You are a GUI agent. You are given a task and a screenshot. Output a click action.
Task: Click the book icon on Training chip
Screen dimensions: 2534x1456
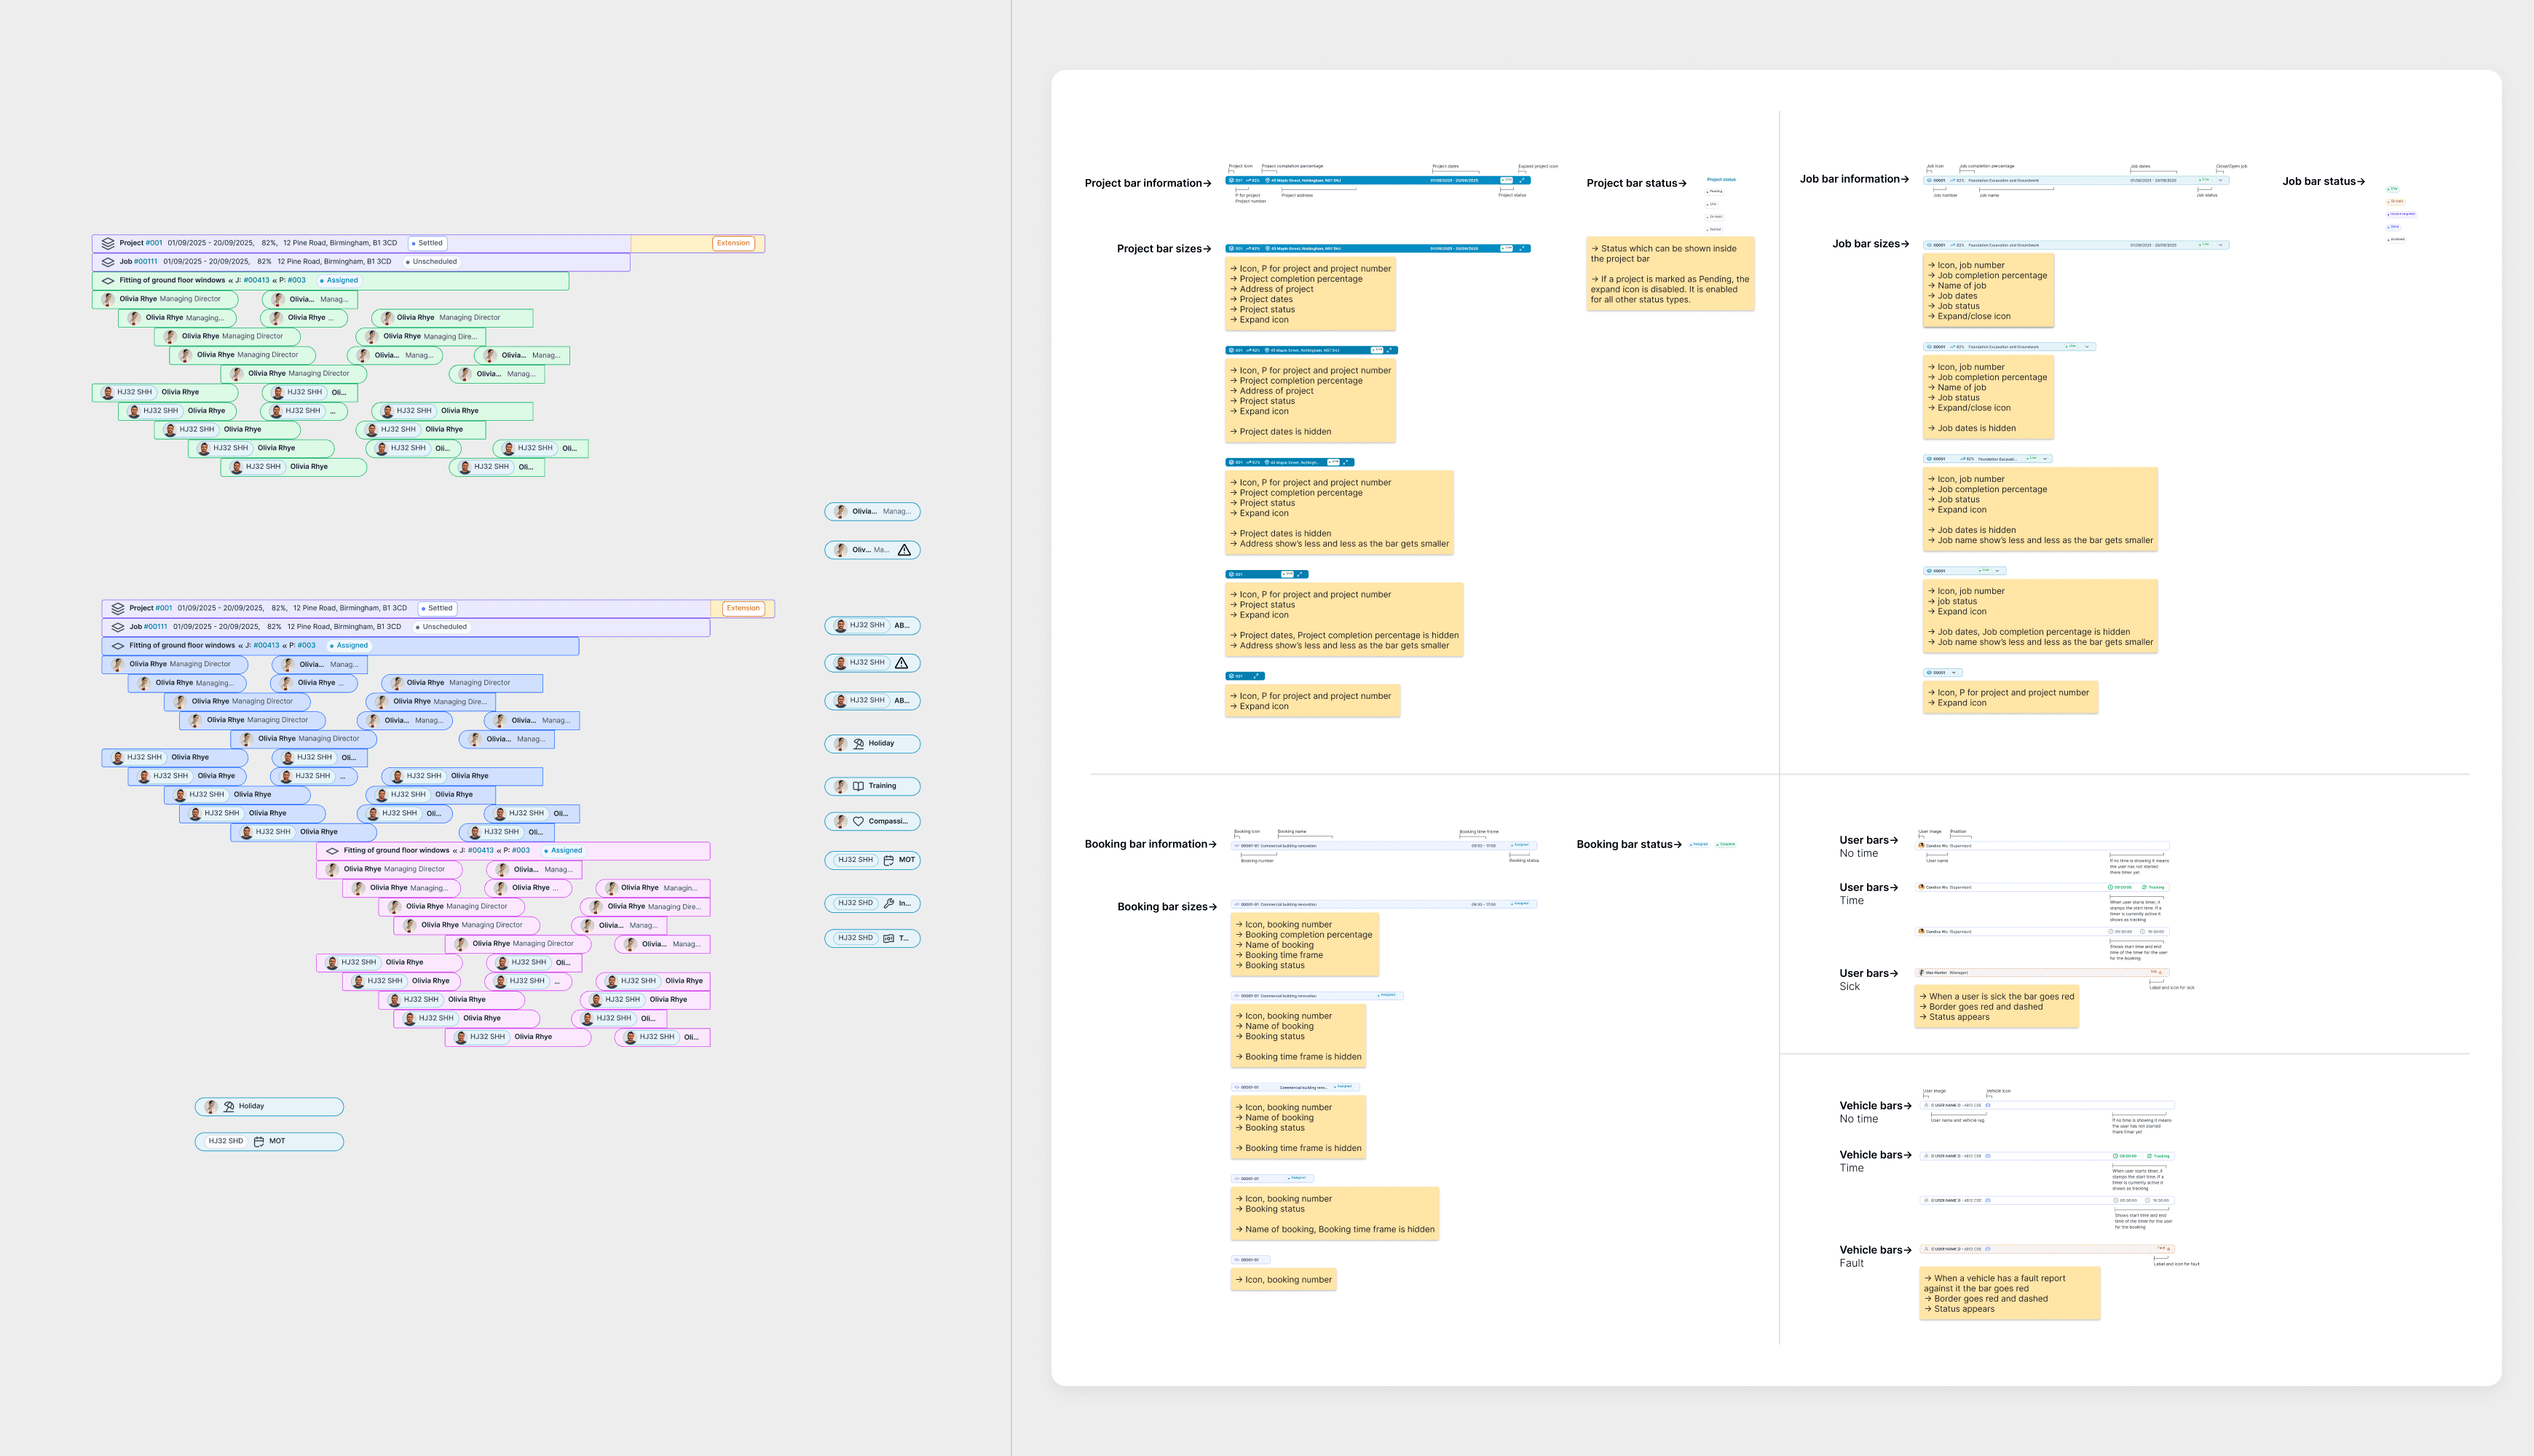pos(858,786)
